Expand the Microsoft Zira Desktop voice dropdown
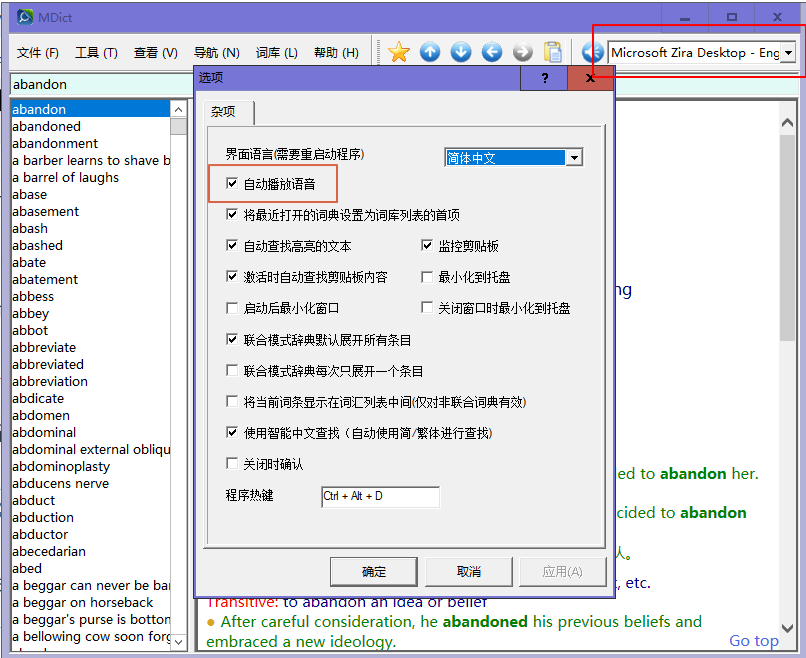Viewport: 806px width, 658px height. [x=789, y=53]
